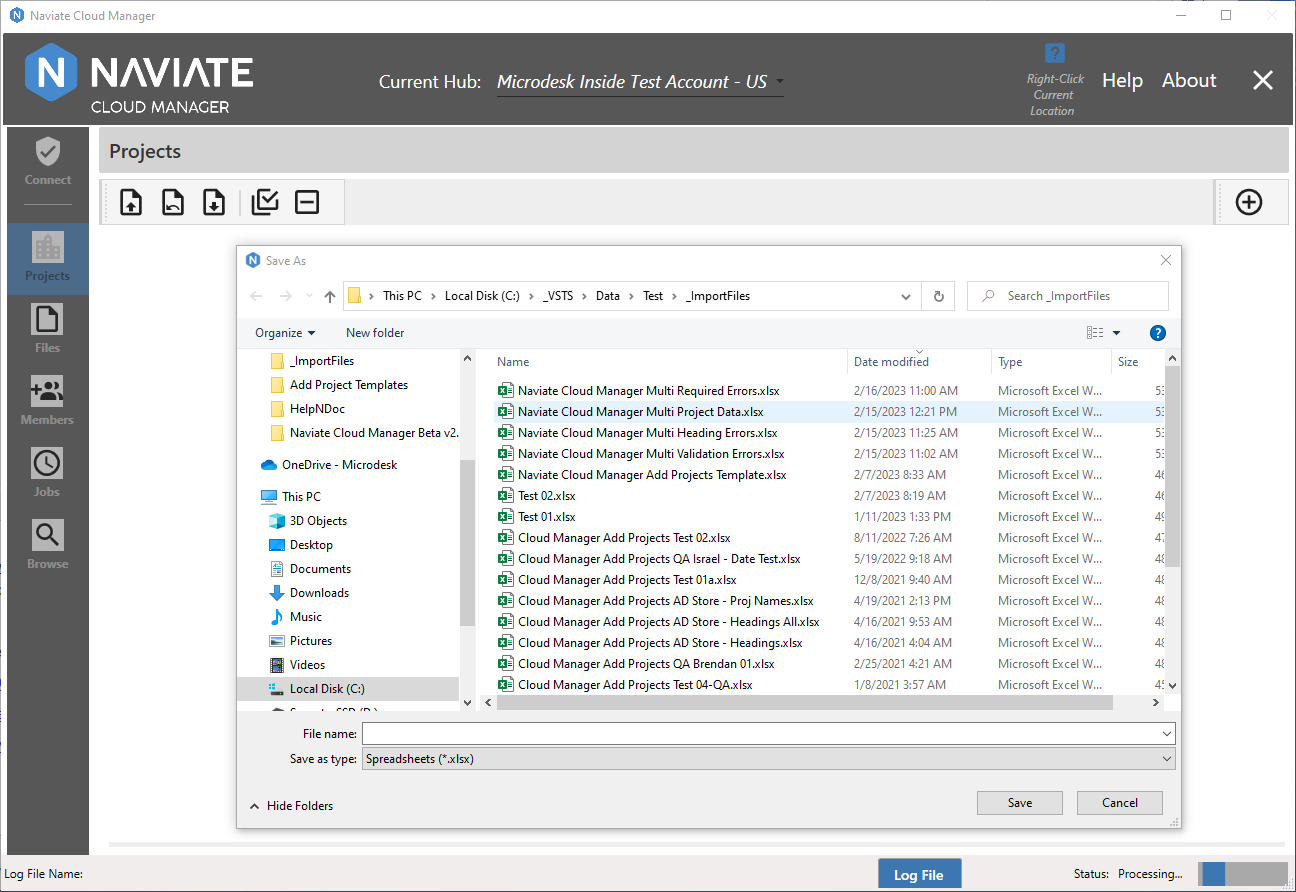
Task: Open the Browse sidebar section
Action: point(48,546)
